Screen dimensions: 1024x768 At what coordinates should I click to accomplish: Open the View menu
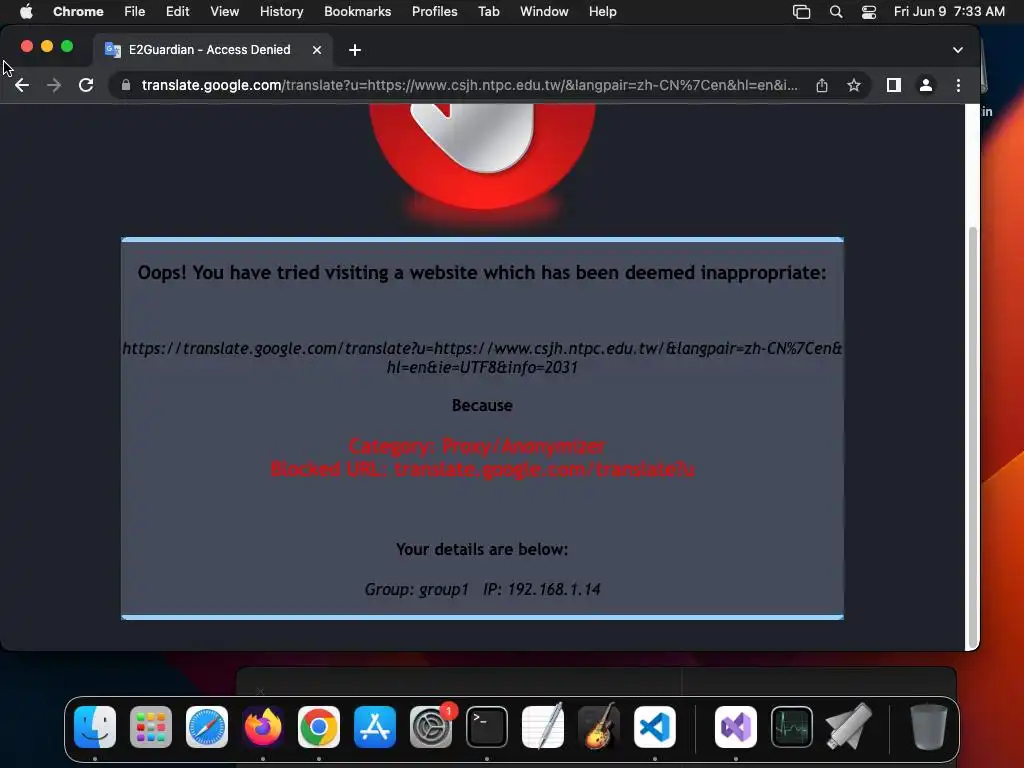225,12
